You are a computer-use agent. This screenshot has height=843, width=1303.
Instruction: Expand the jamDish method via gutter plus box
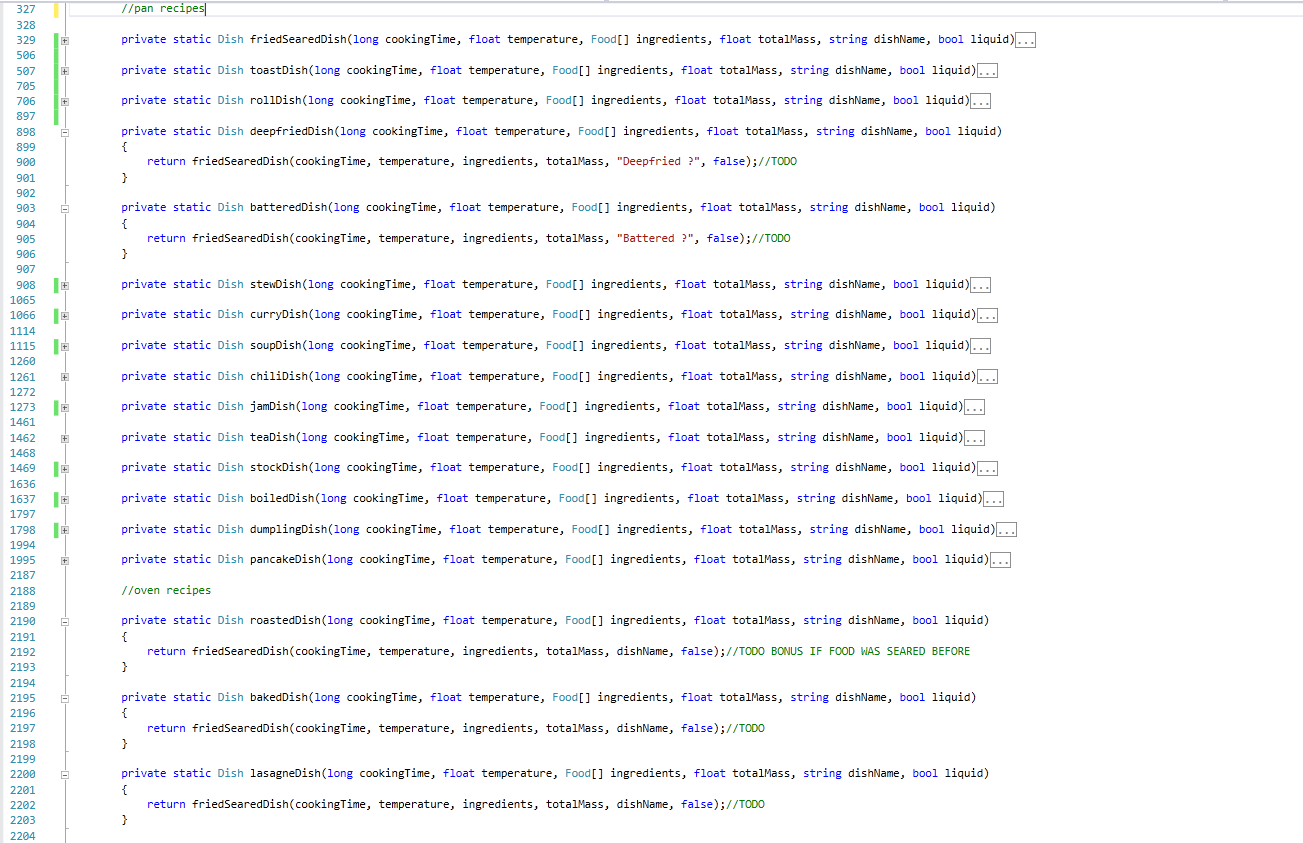(65, 407)
